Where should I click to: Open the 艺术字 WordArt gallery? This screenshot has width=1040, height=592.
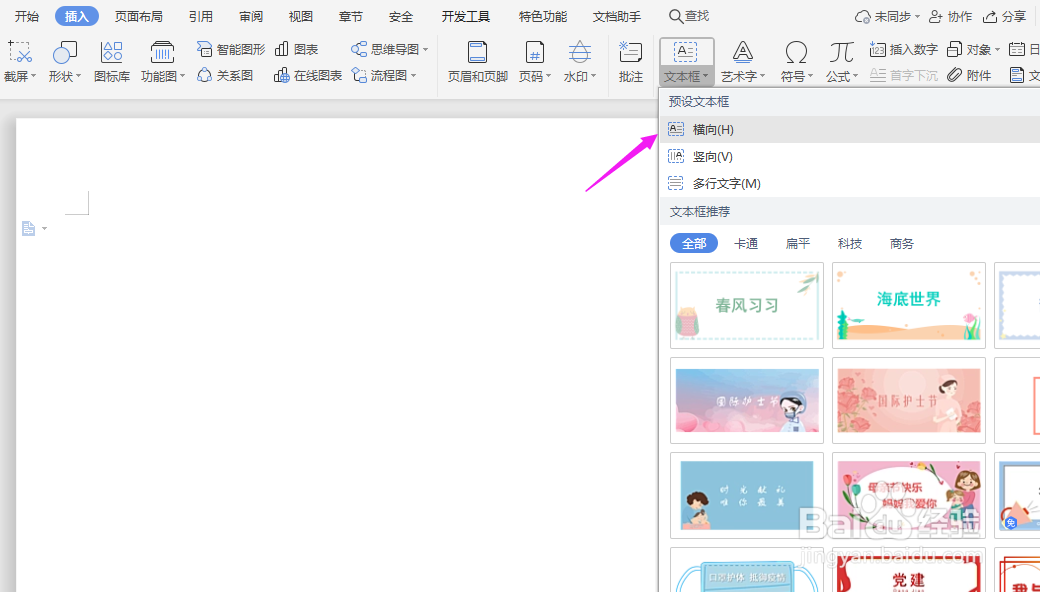point(744,60)
